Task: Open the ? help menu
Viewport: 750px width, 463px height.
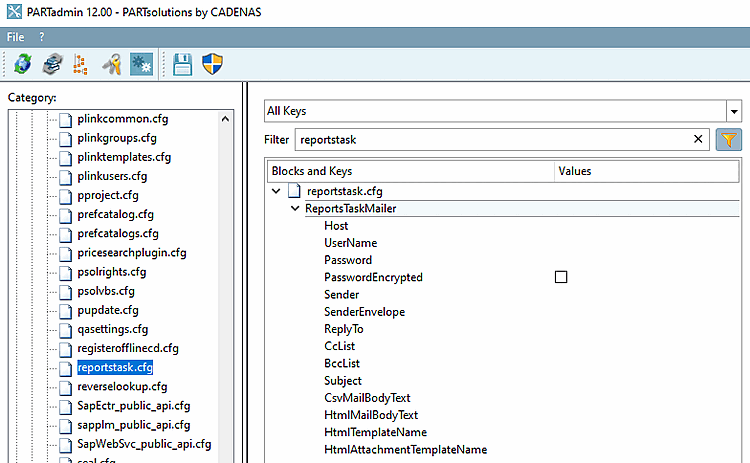Action: pos(42,36)
